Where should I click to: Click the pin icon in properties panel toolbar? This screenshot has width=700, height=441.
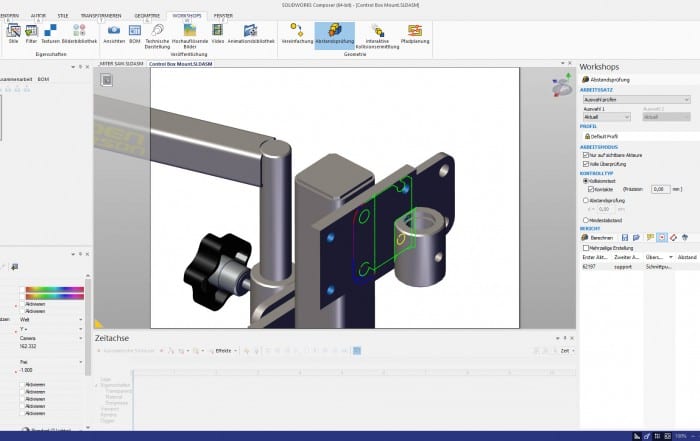[14, 267]
